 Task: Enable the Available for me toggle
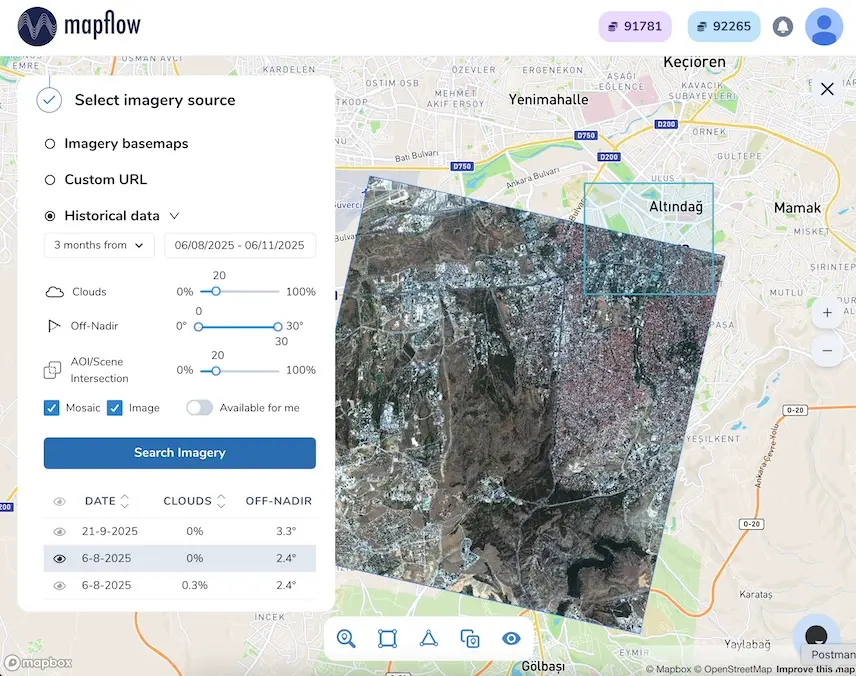pyautogui.click(x=200, y=408)
